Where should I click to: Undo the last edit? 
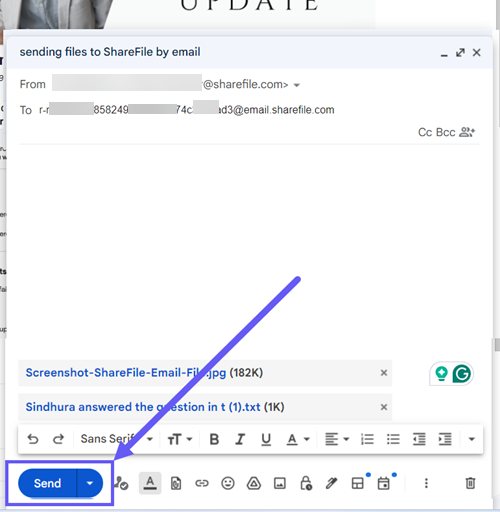coord(33,439)
